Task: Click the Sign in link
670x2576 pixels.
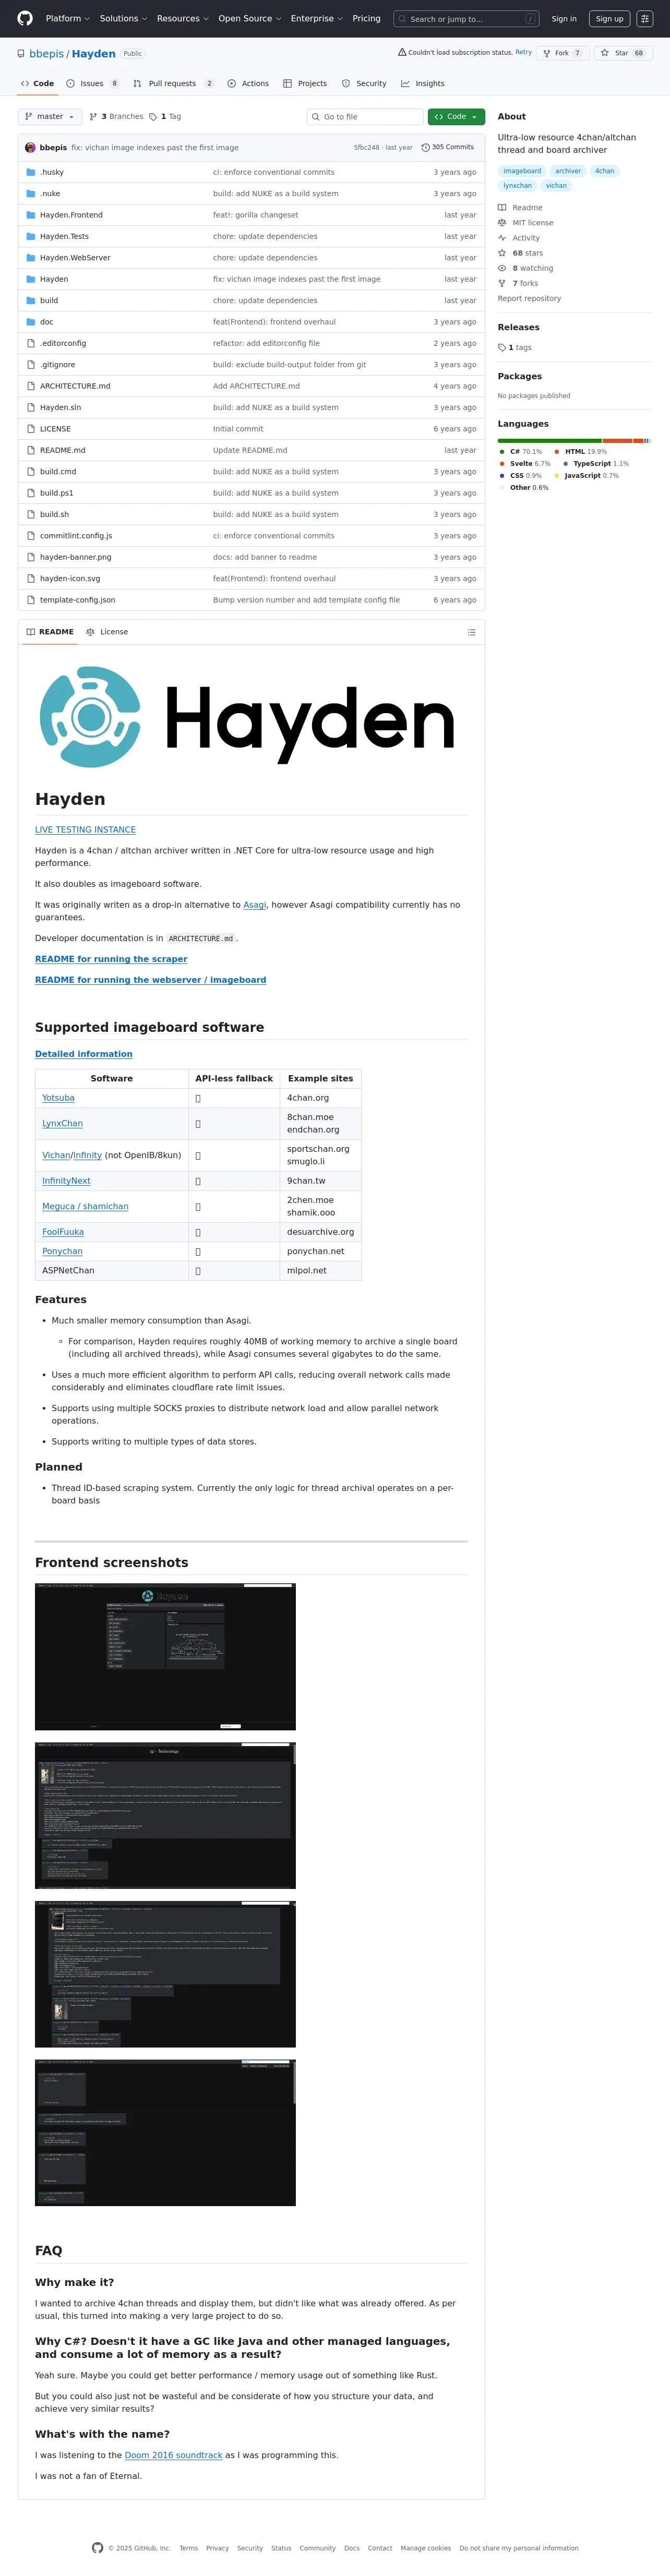Action: coord(564,19)
